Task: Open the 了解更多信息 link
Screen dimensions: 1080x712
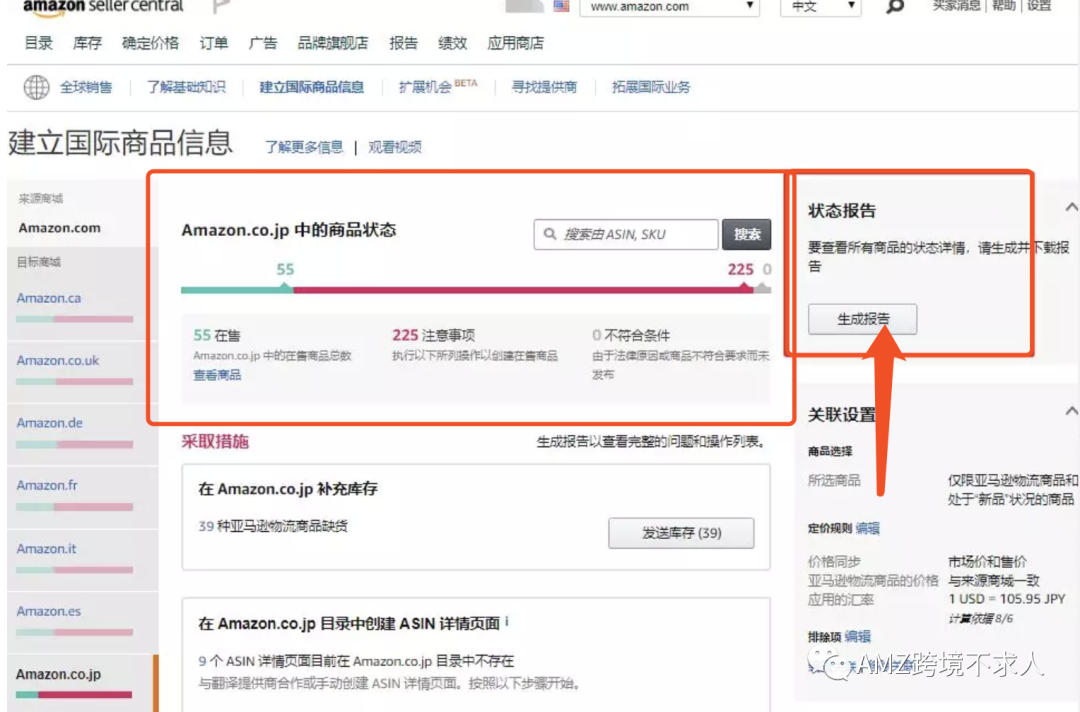Action: coord(304,147)
